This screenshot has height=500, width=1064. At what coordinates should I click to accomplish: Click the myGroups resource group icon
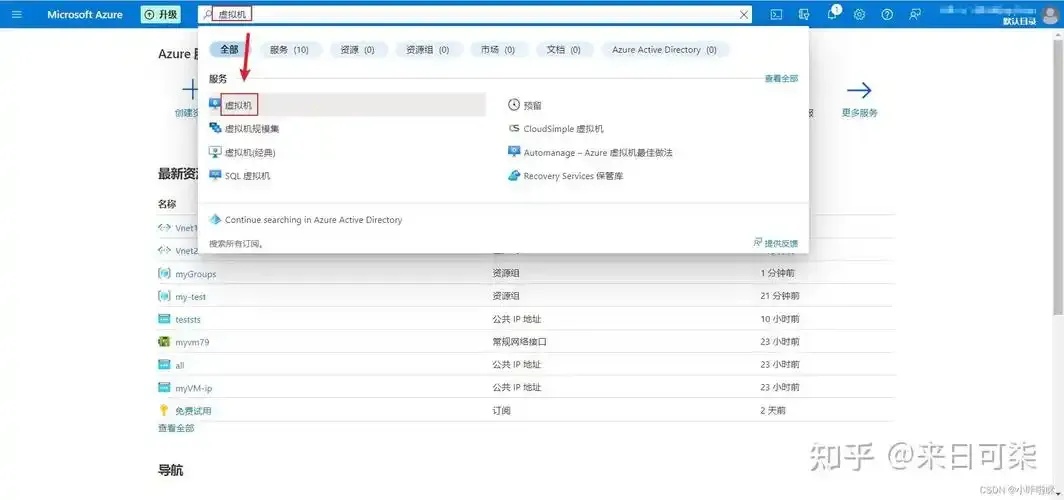point(164,273)
